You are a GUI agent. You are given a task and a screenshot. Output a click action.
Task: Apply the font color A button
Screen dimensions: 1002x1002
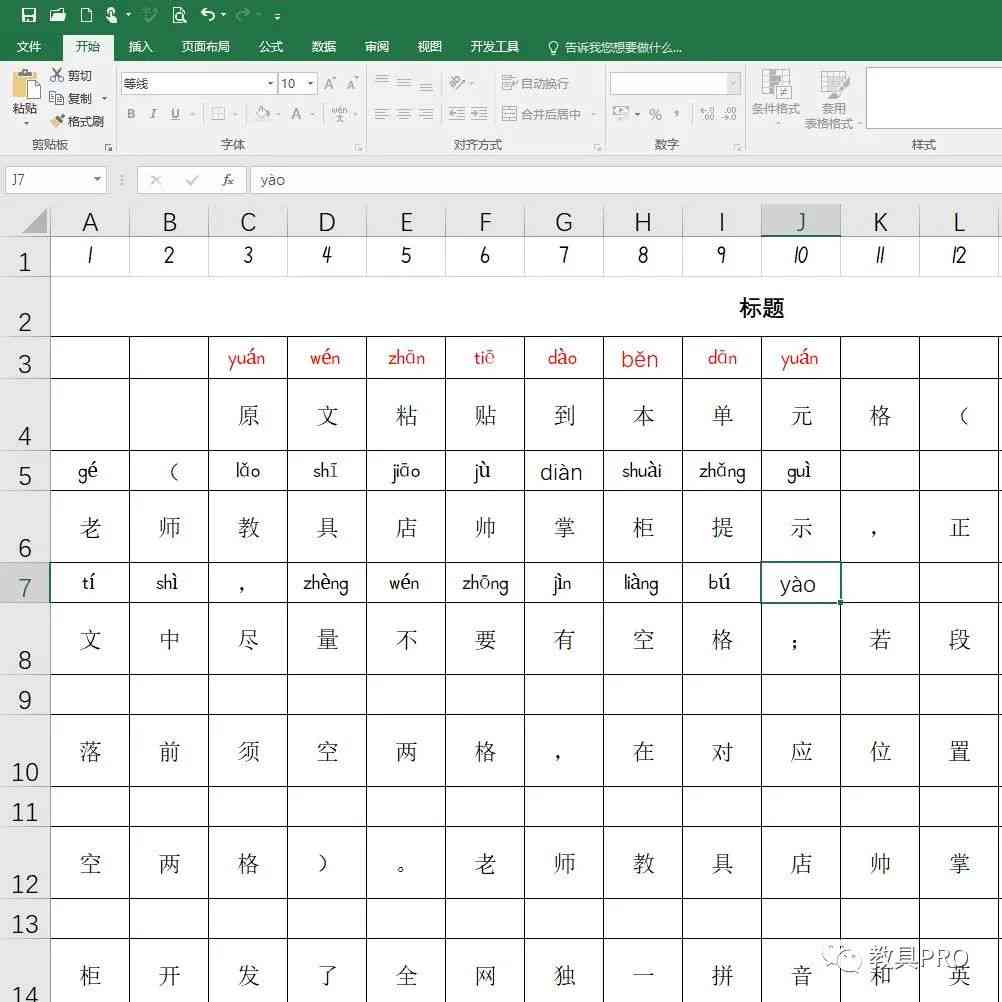point(296,114)
